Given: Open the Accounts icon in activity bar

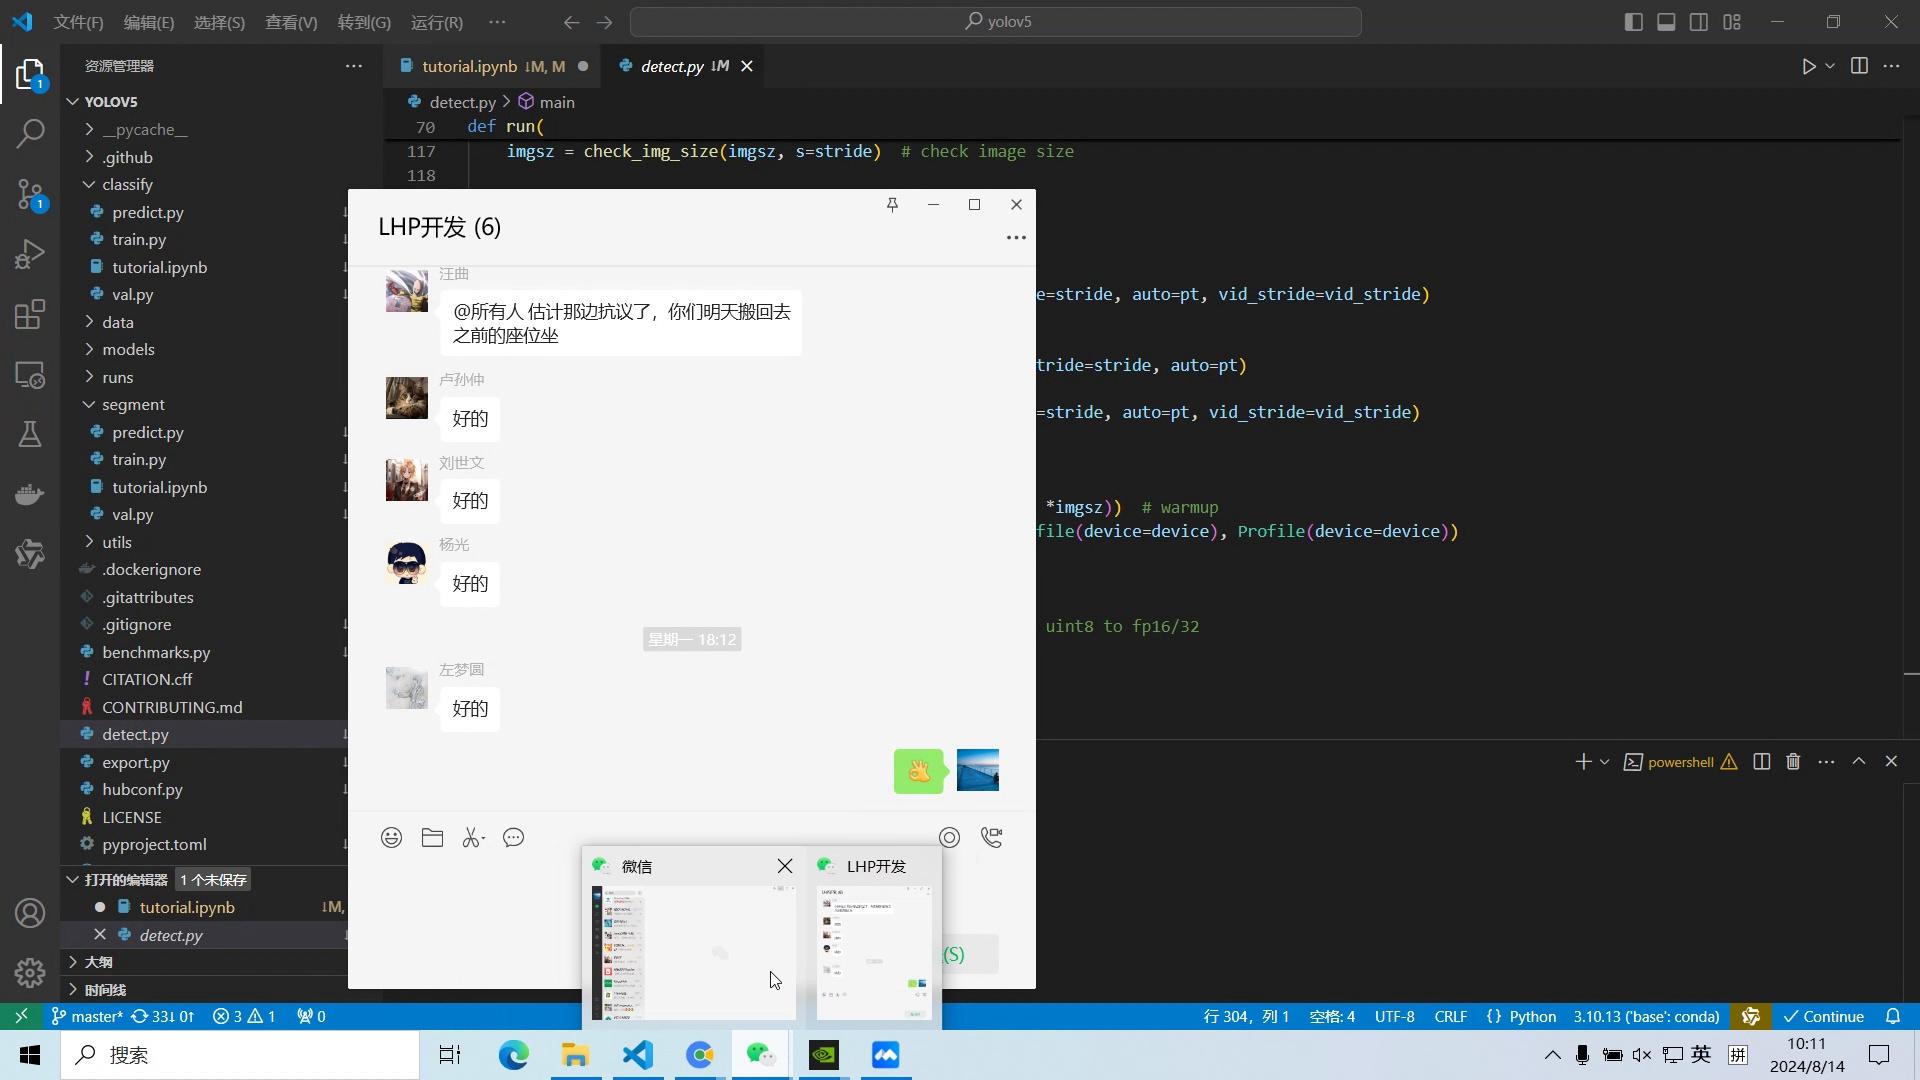Looking at the screenshot, I should (30, 913).
